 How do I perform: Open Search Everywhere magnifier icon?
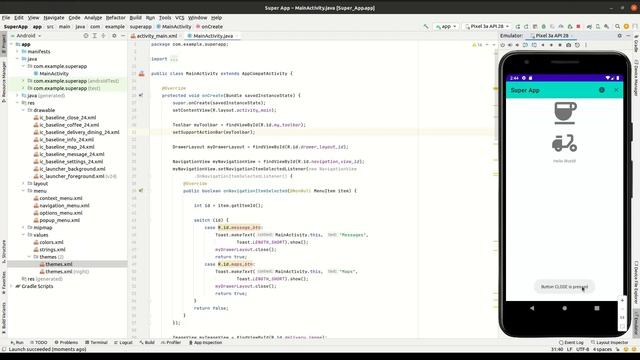pyautogui.click(x=618, y=27)
